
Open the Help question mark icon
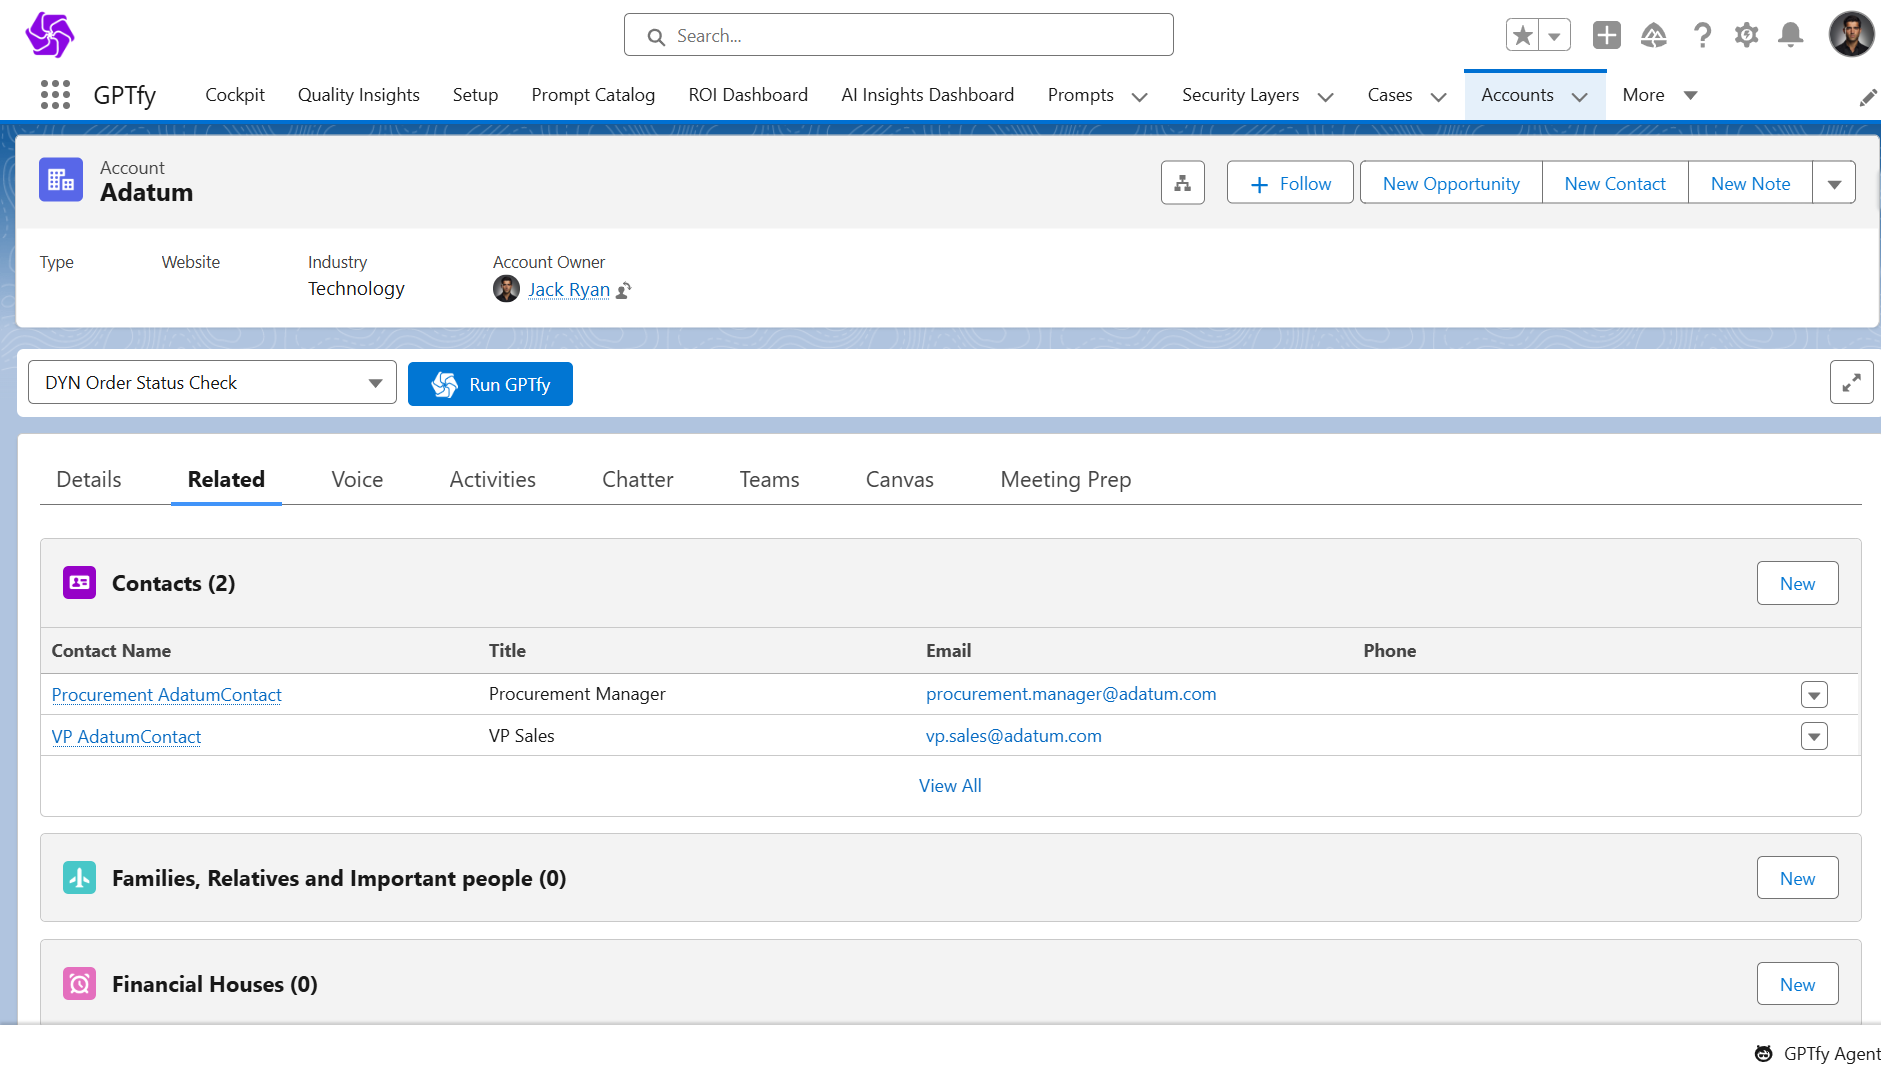tap(1702, 35)
